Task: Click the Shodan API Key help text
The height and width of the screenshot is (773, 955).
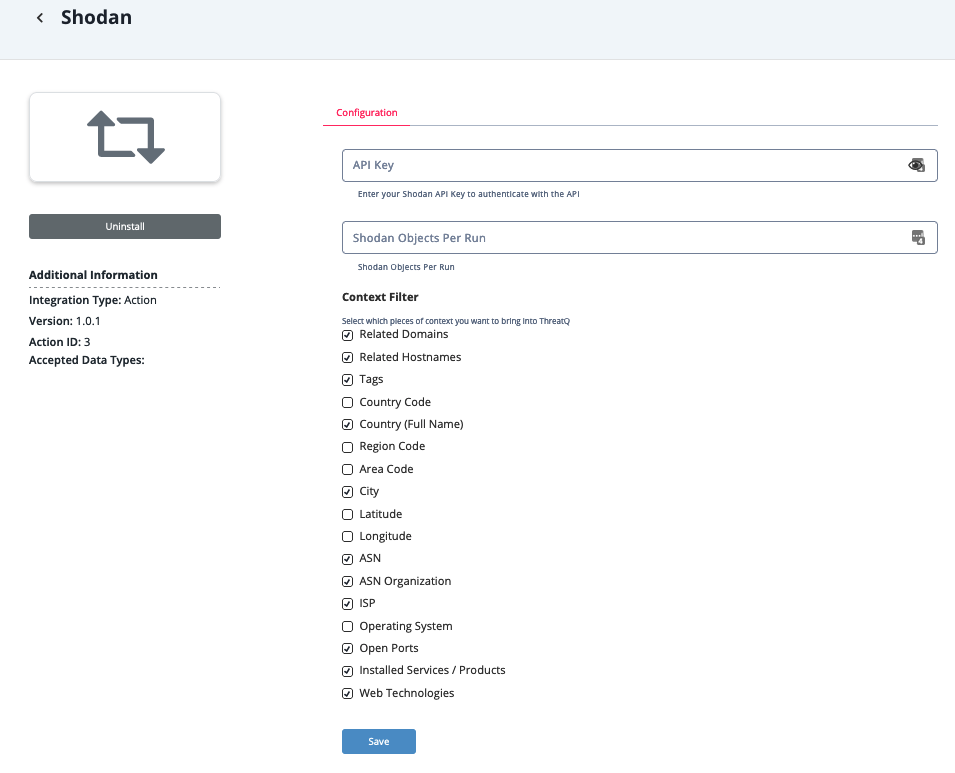Action: coord(468,194)
